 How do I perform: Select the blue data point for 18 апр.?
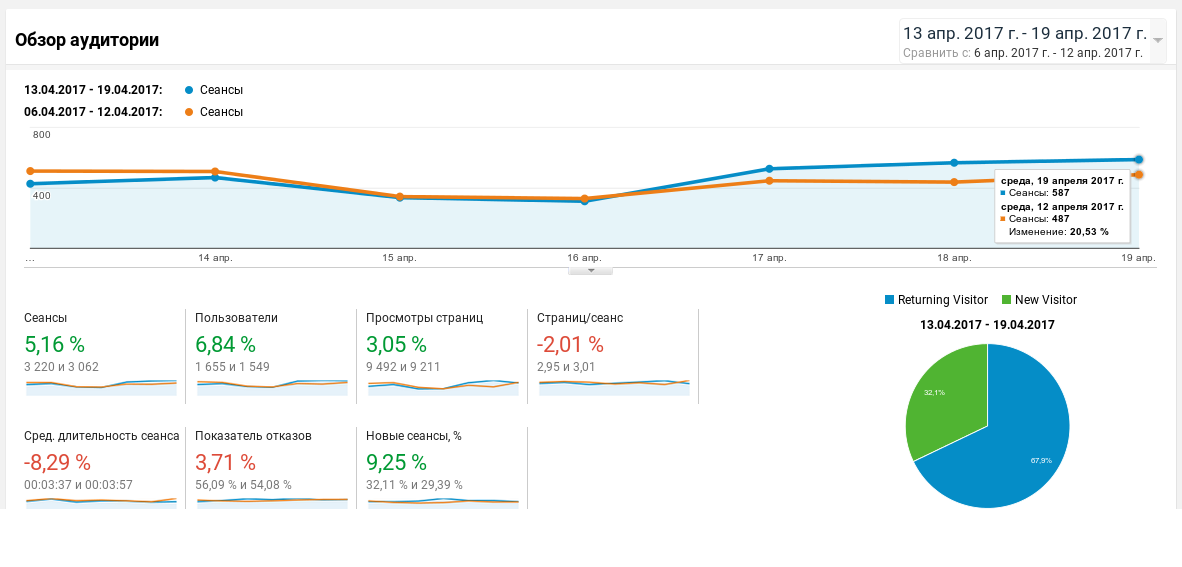coord(954,163)
